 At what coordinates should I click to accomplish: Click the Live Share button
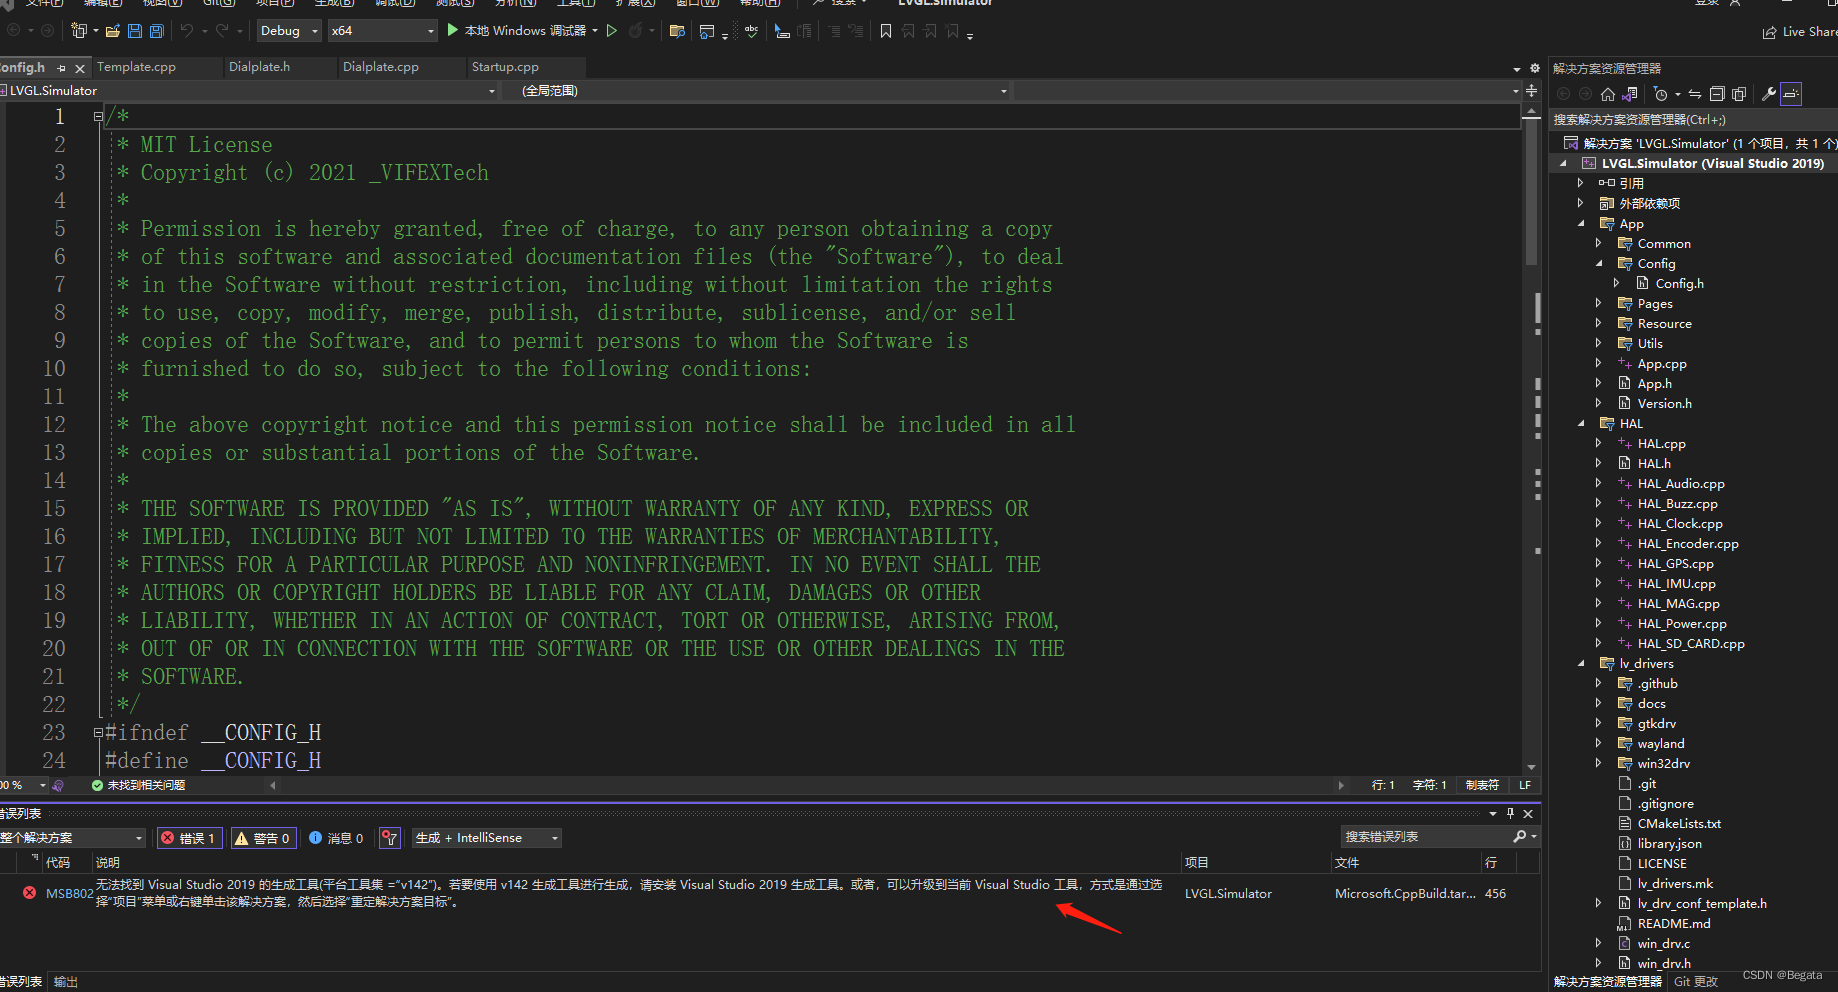click(x=1797, y=31)
